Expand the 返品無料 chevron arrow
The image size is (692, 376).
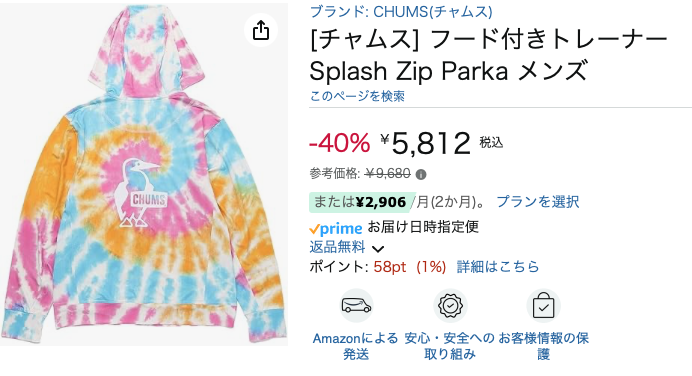378,249
